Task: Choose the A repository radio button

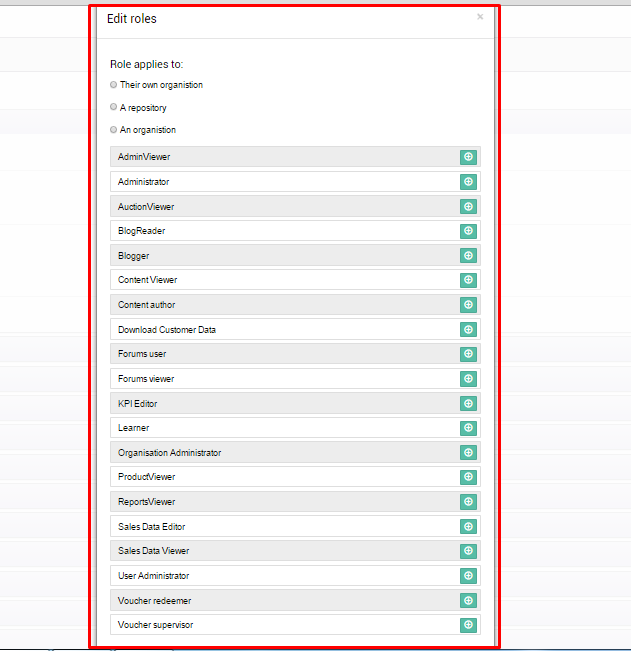Action: click(x=113, y=107)
